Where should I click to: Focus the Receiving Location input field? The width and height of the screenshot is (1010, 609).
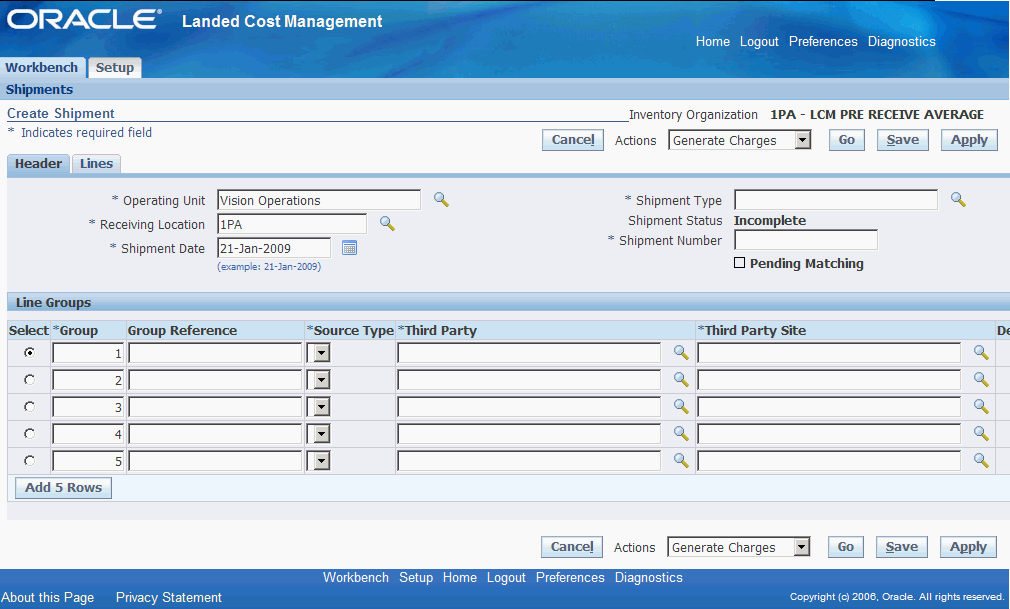tap(292, 224)
